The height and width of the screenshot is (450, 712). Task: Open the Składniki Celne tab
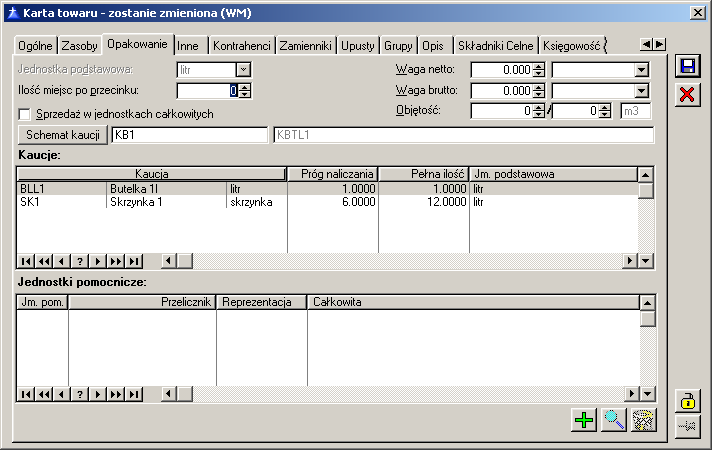point(495,46)
